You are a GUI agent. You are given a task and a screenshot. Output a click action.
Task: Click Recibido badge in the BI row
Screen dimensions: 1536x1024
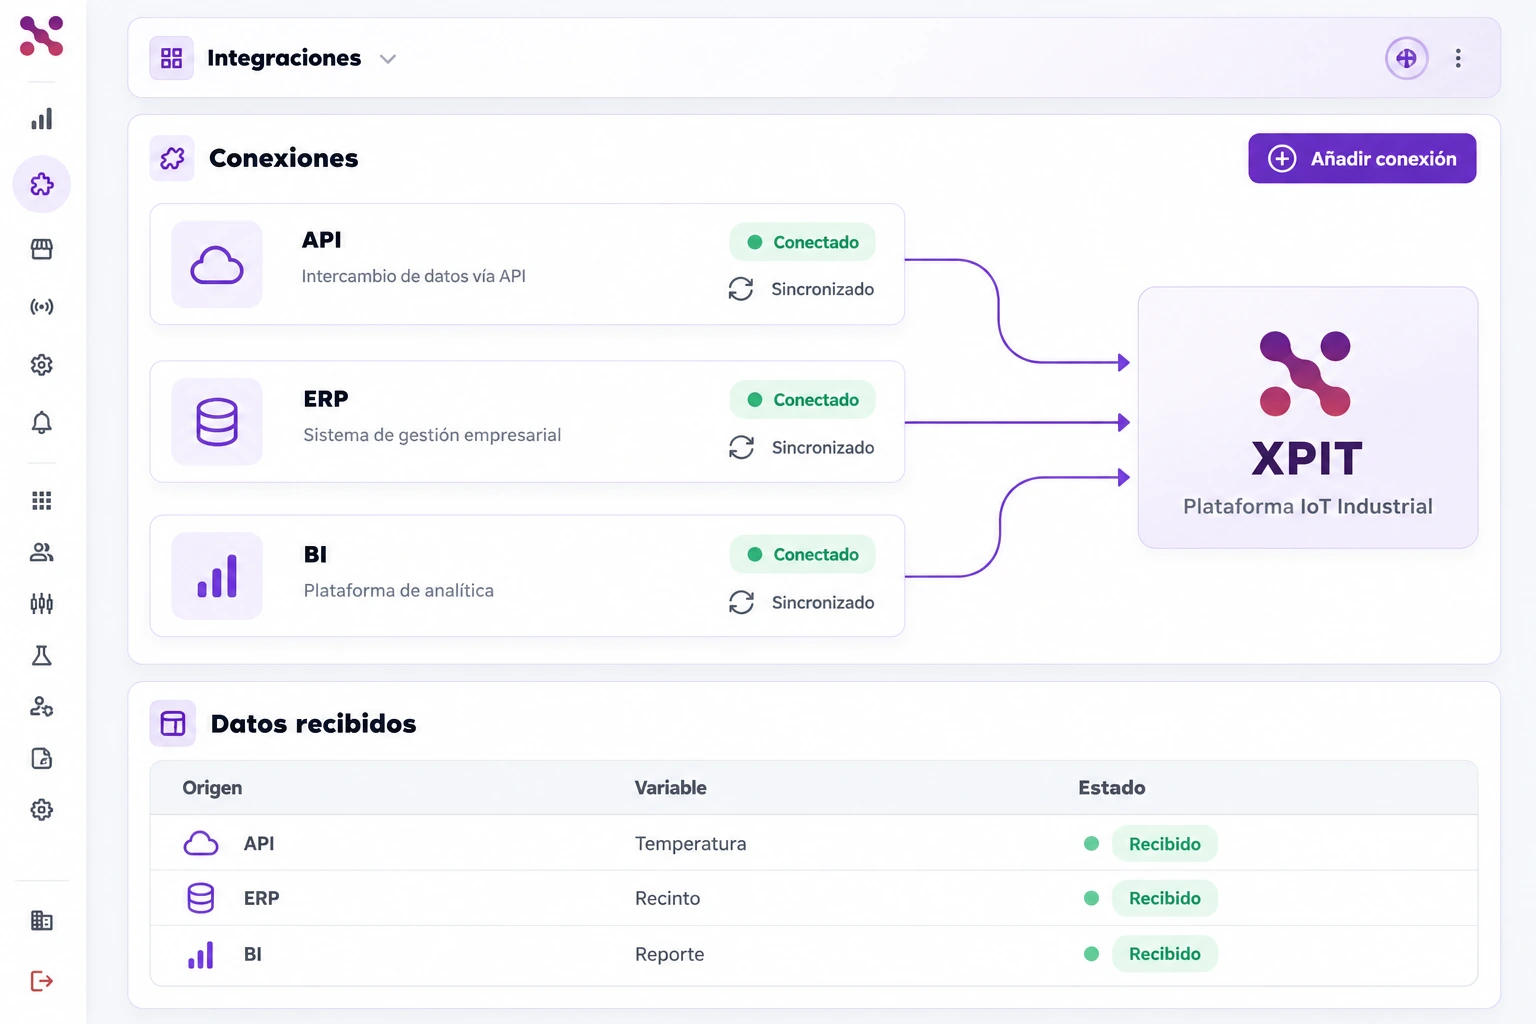[1164, 954]
